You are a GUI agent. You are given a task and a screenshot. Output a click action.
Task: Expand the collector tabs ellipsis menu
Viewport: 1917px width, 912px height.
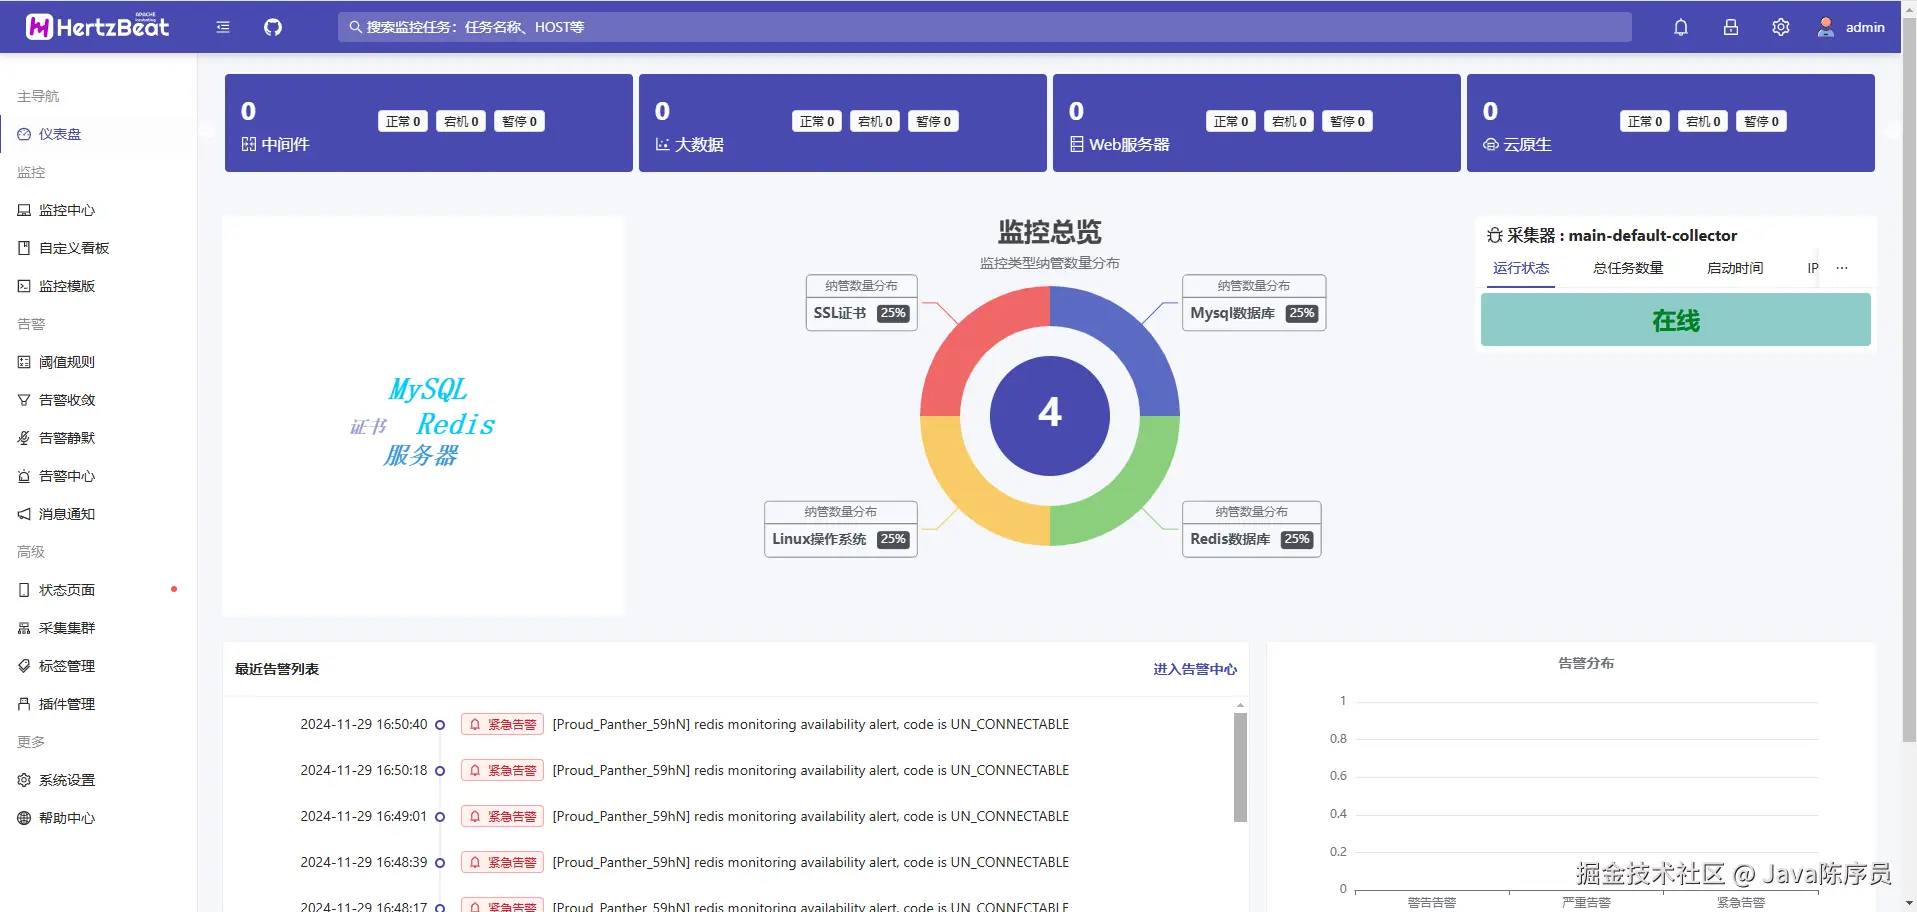[1842, 268]
